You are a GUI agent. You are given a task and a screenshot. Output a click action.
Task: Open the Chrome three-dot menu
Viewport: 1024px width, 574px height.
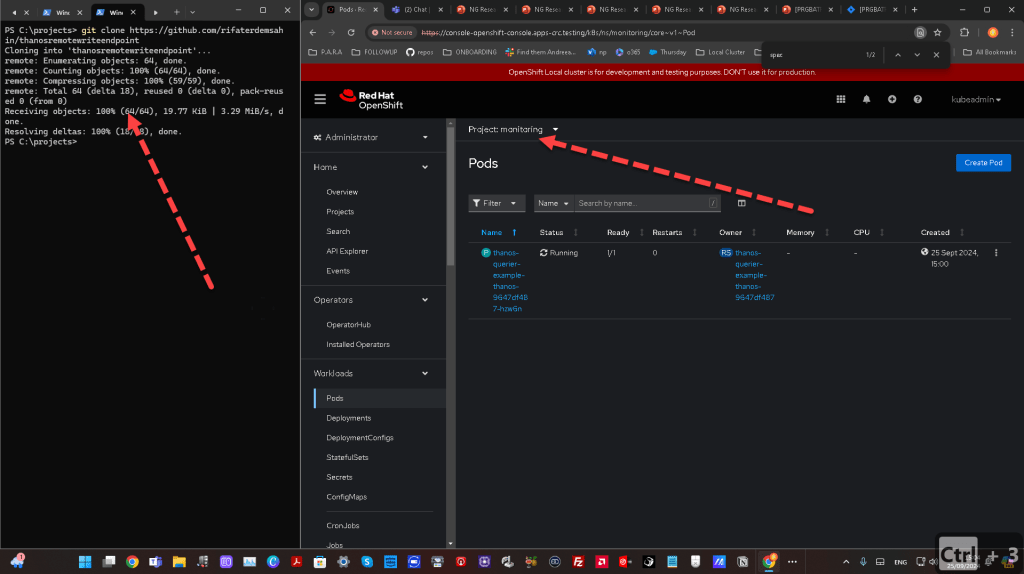[x=1012, y=32]
